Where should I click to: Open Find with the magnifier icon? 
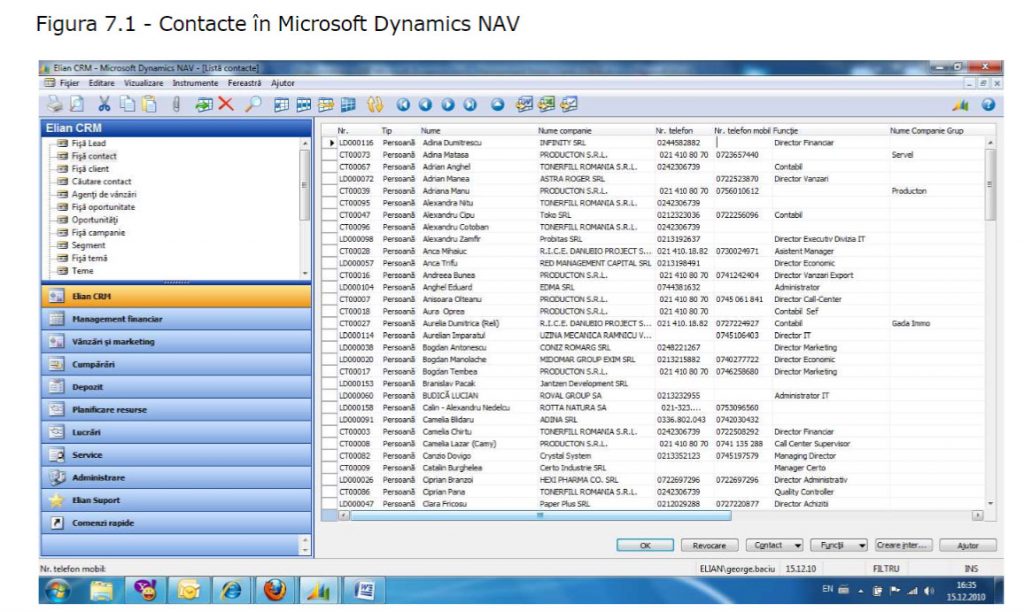[x=253, y=105]
